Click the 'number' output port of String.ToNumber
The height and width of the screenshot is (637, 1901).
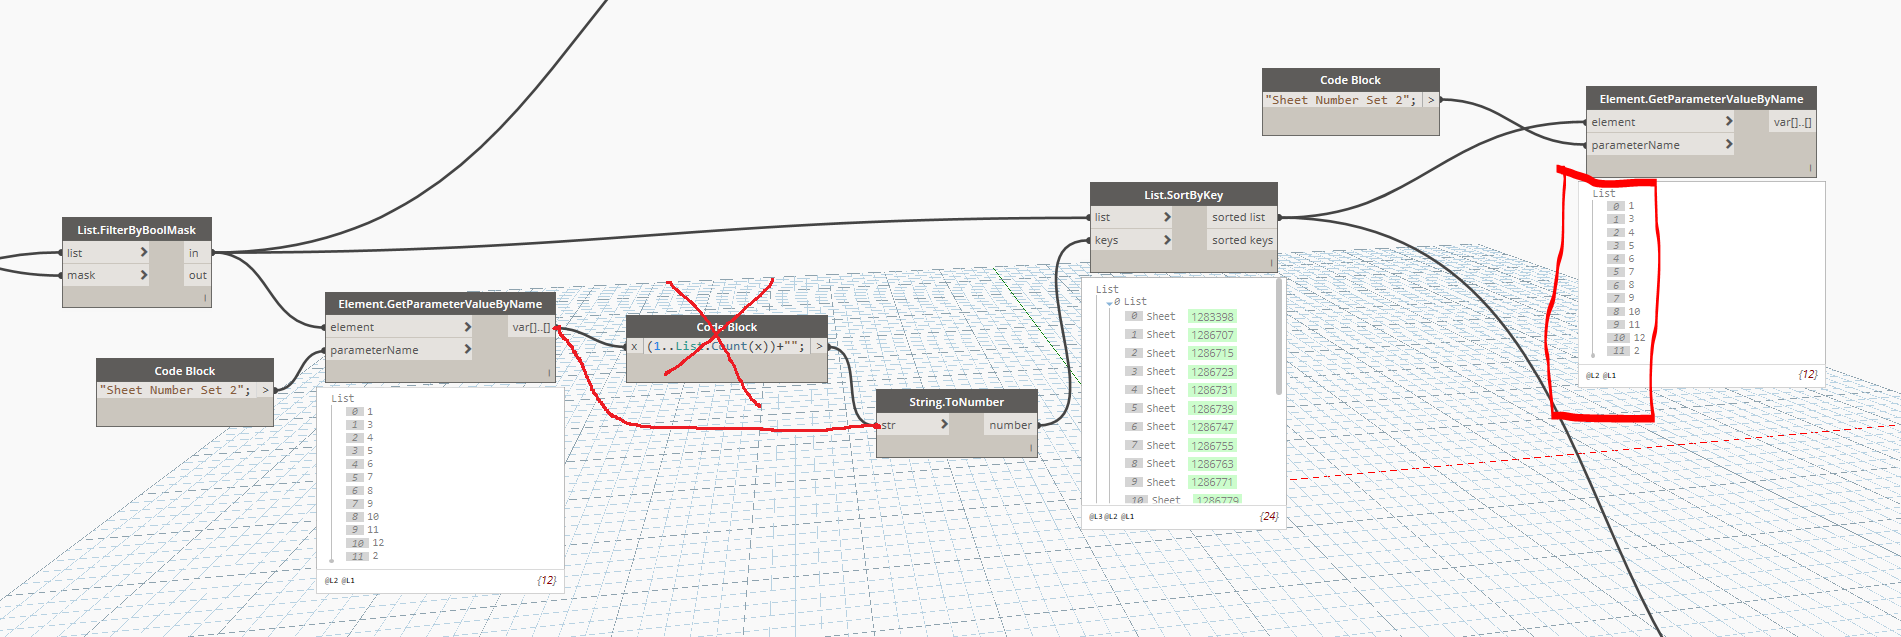pyautogui.click(x=1010, y=425)
